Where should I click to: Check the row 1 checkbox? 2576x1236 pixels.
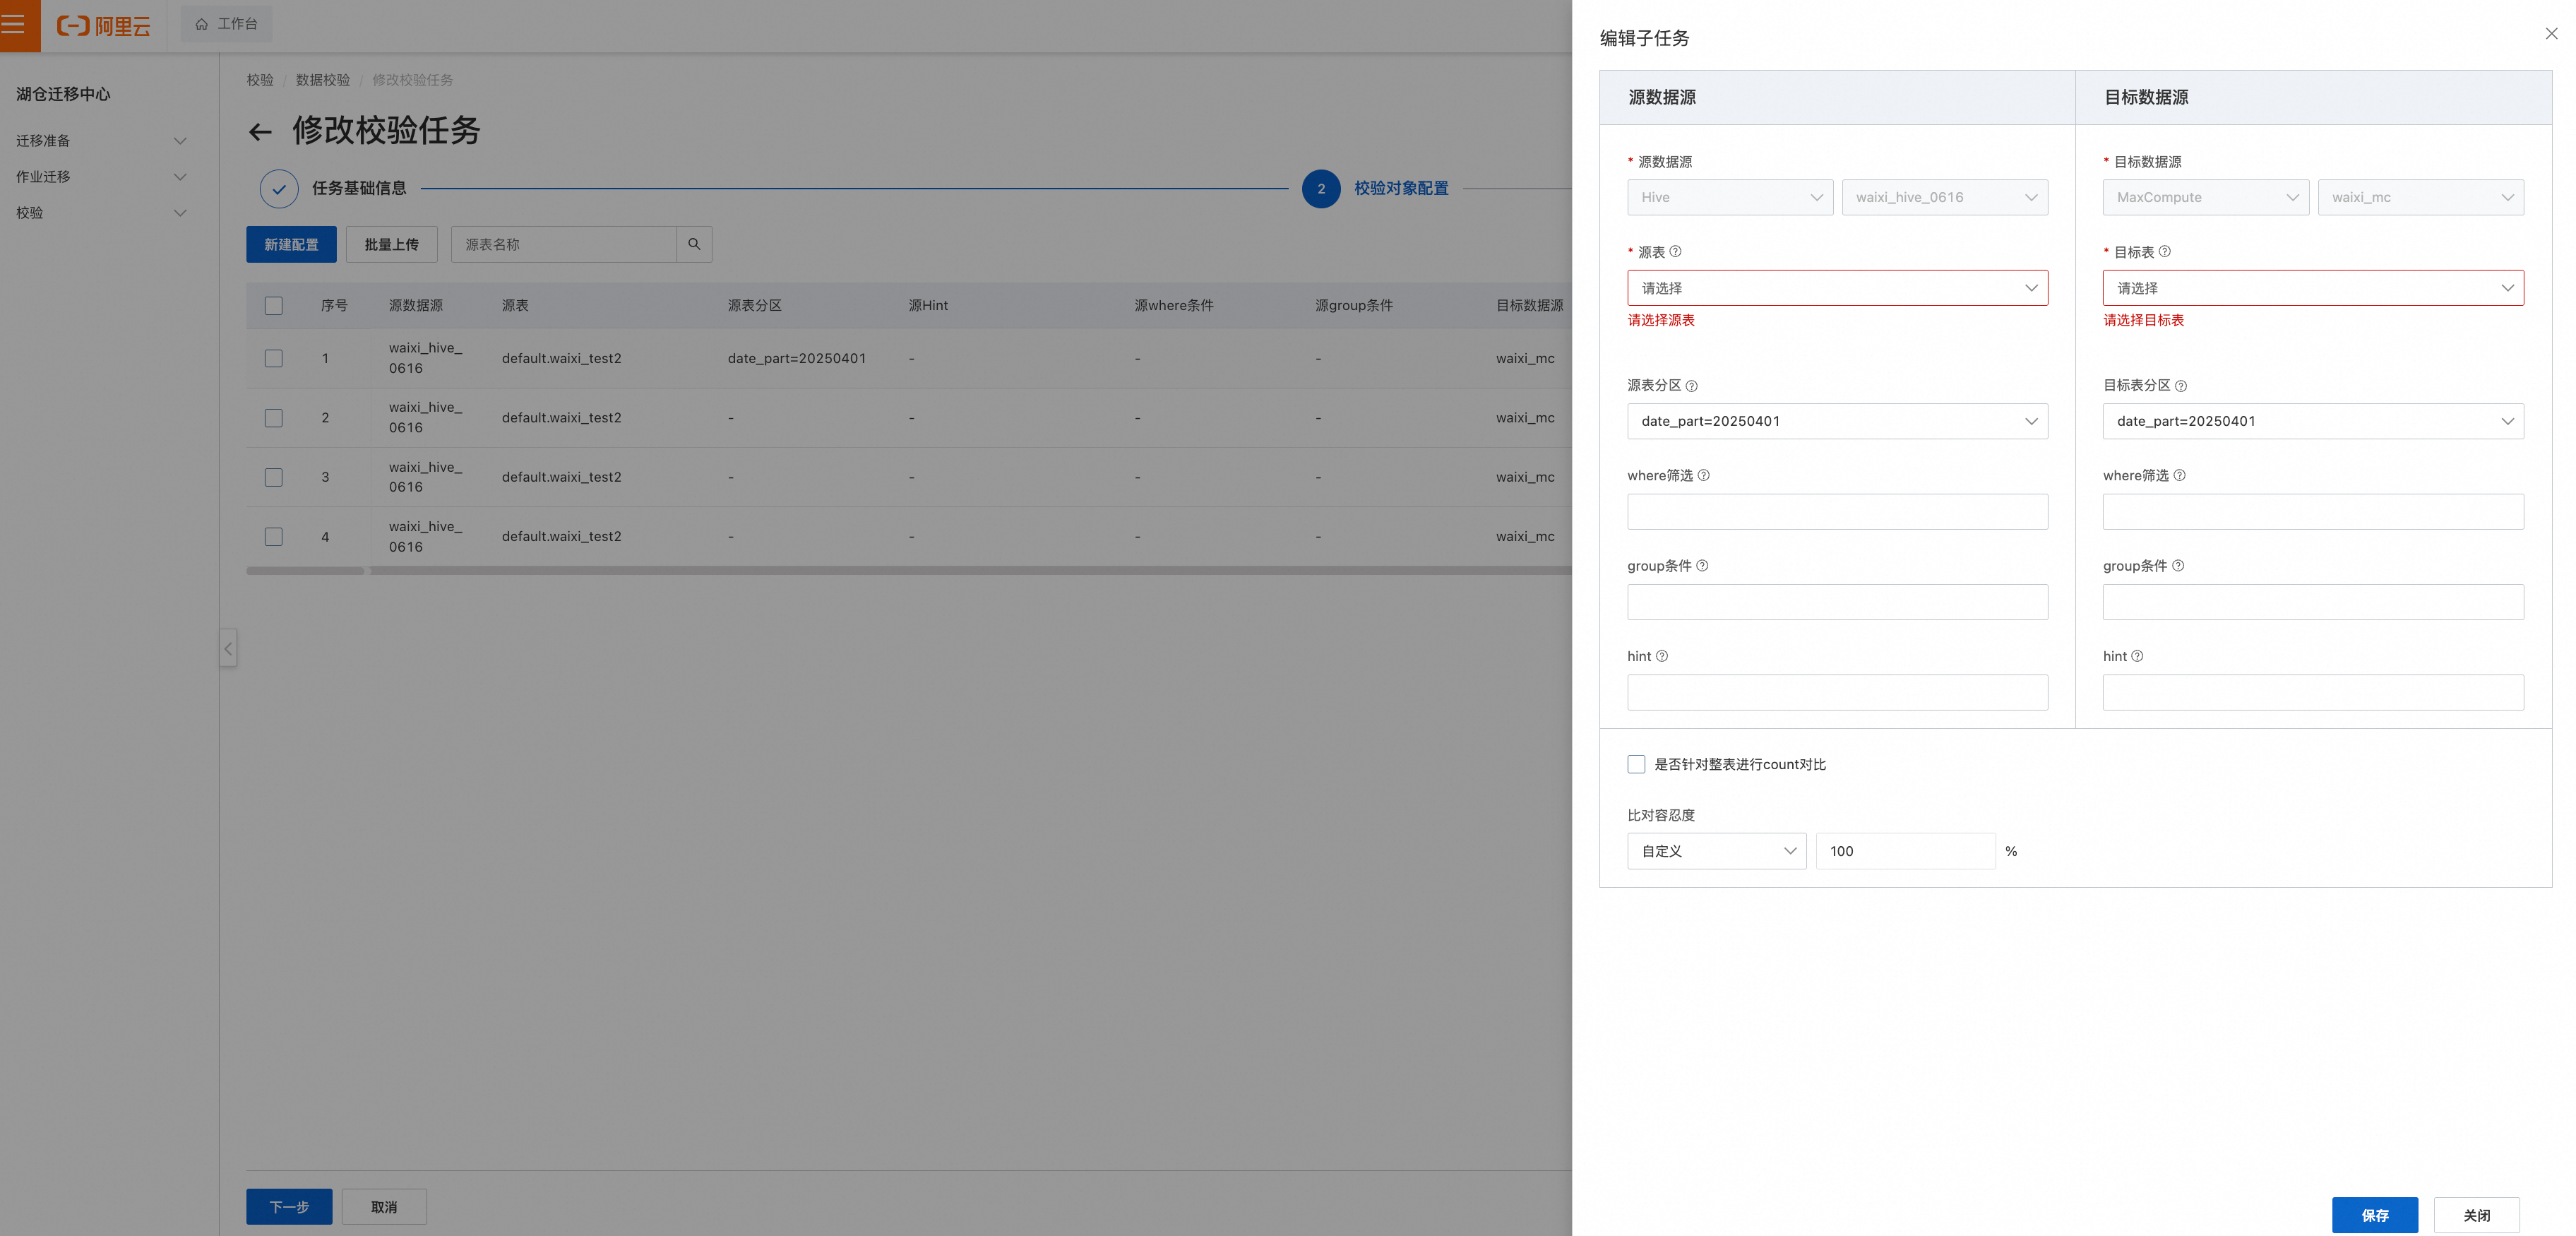[x=273, y=358]
